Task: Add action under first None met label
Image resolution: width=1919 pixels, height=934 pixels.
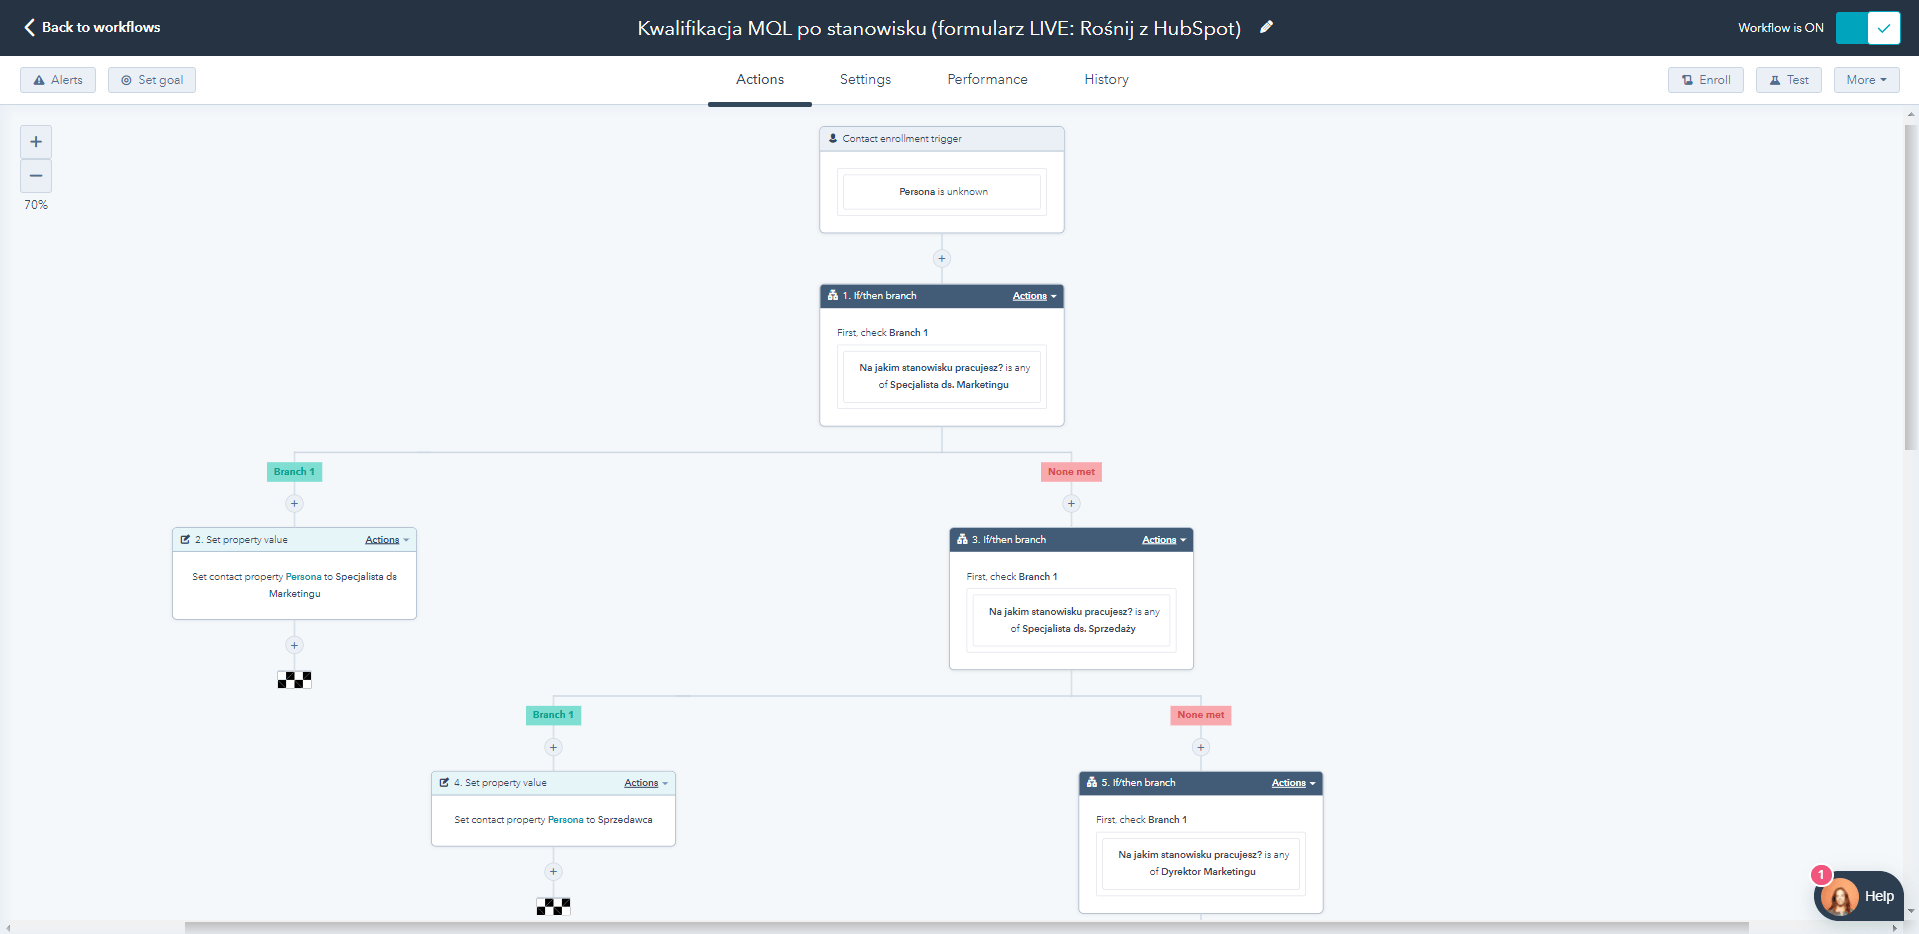Action: (1071, 504)
